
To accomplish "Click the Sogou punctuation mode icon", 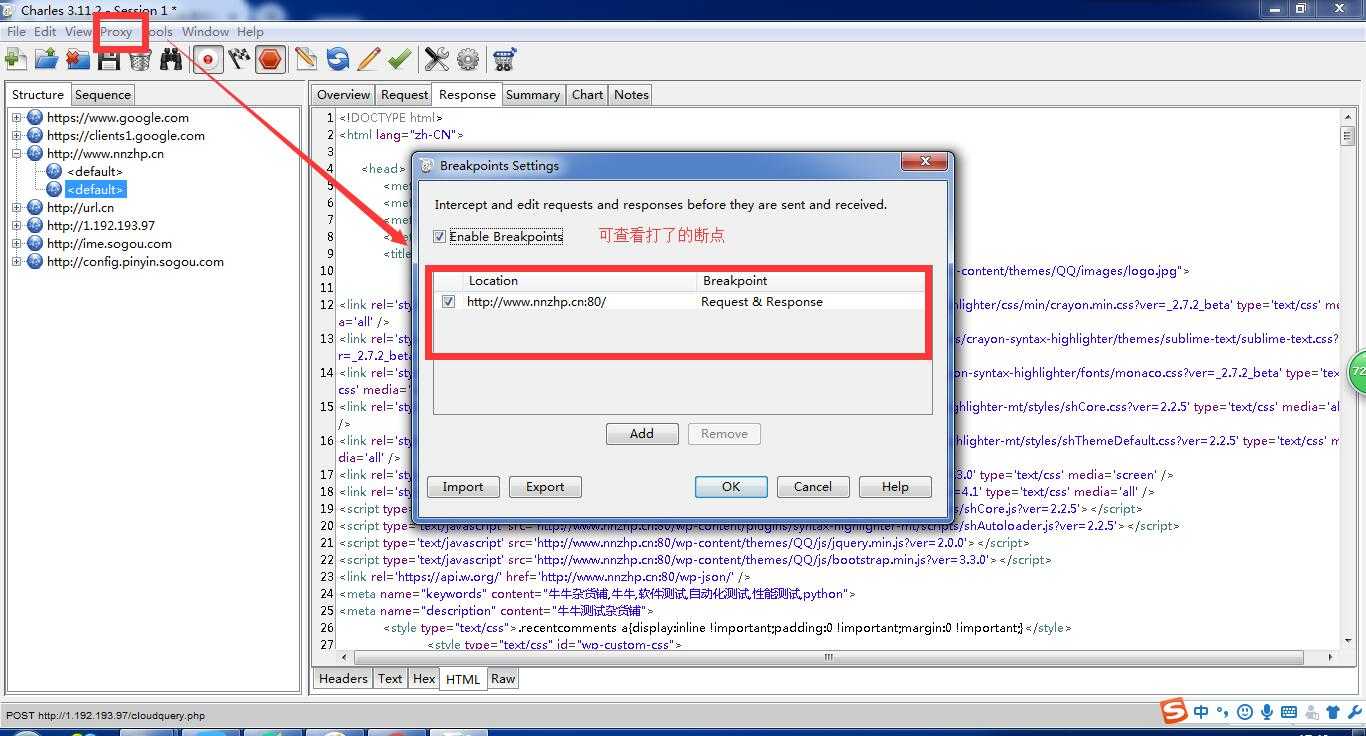I will coord(1223,712).
